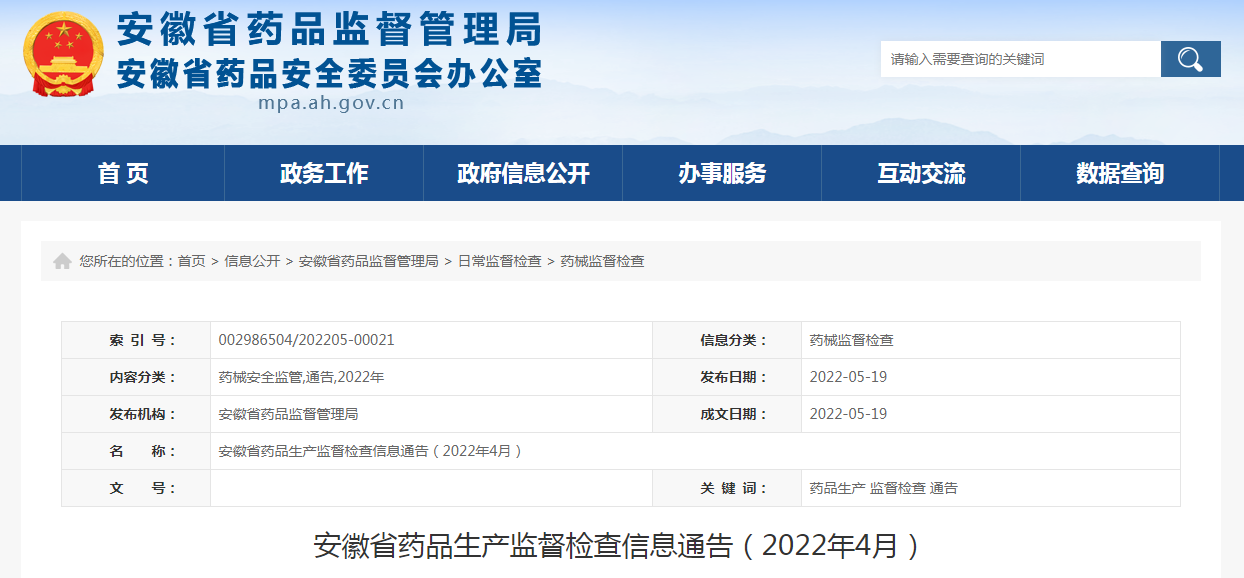Click the 安徽省药品安全委员会办公室 subtitle
The height and width of the screenshot is (578, 1244).
(329, 73)
